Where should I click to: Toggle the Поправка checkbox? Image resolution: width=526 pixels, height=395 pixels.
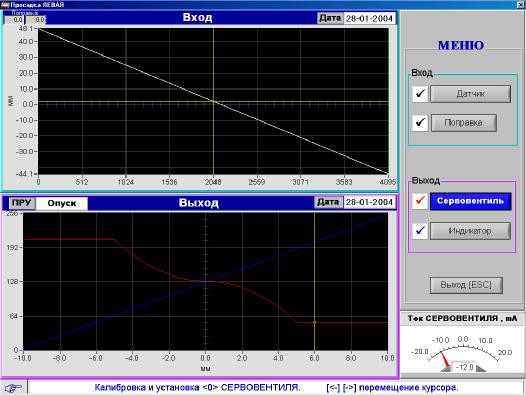coord(420,123)
